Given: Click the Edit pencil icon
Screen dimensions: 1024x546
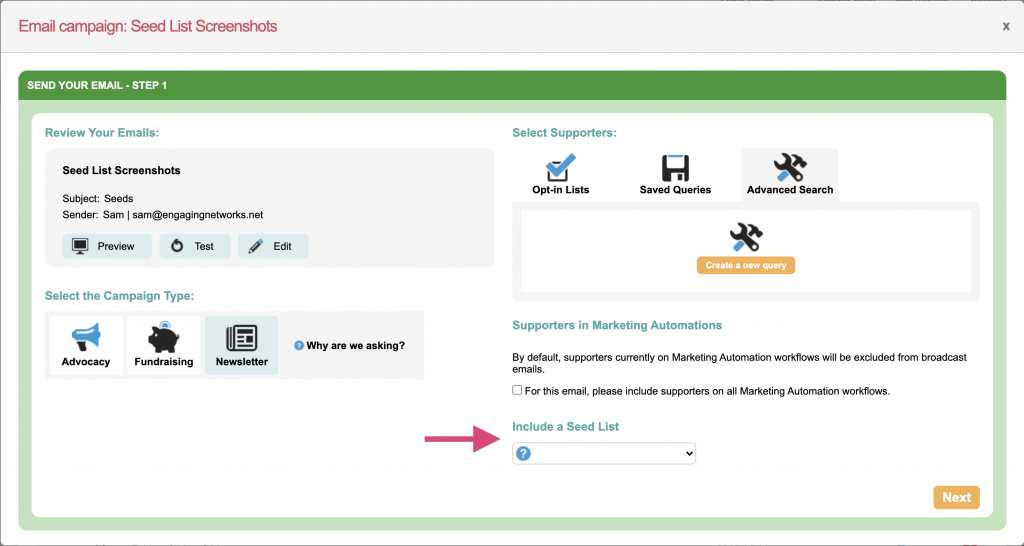Looking at the screenshot, I should (257, 246).
